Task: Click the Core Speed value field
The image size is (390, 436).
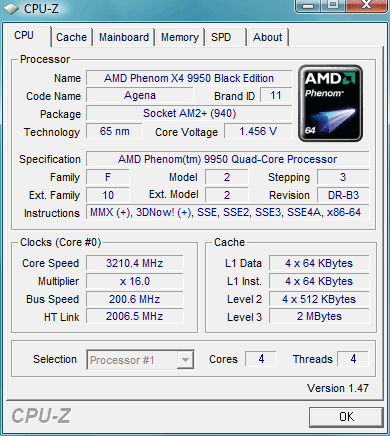Action: click(135, 263)
